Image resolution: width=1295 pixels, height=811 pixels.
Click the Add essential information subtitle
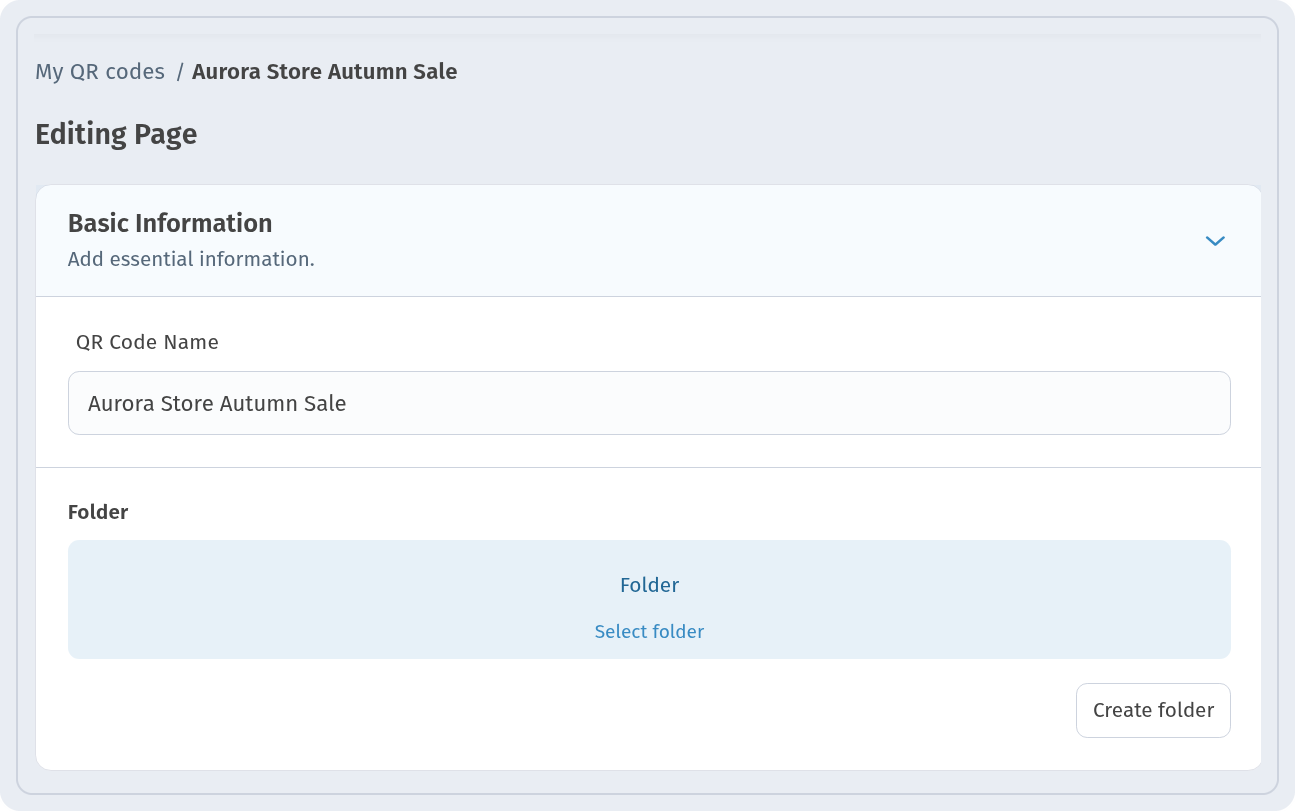point(191,259)
